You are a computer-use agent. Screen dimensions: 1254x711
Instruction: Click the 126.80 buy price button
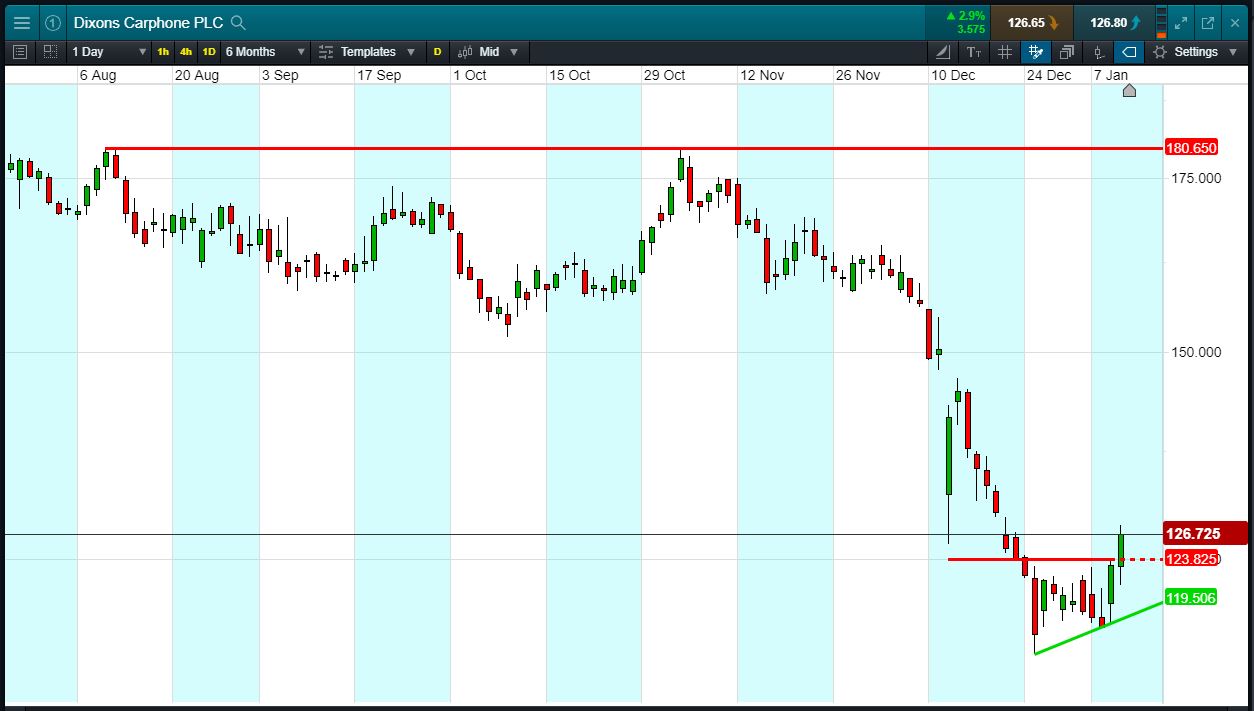[x=1114, y=22]
